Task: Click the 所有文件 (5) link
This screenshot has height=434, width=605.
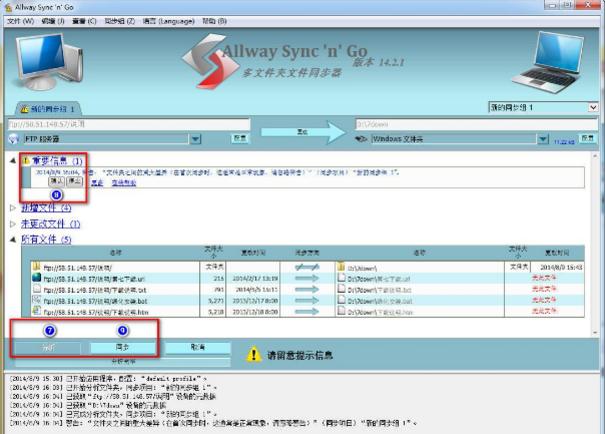Action: coord(46,239)
